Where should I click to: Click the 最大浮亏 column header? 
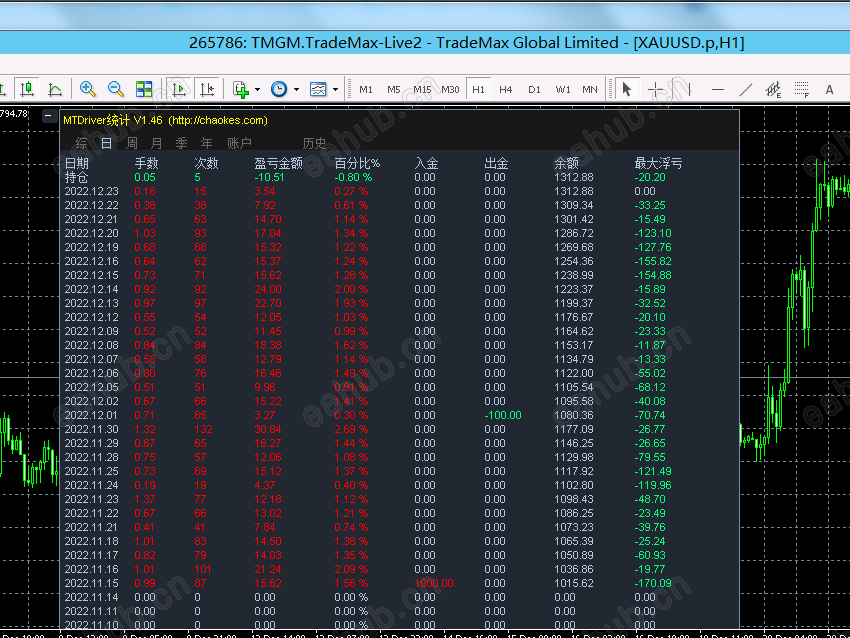658,163
